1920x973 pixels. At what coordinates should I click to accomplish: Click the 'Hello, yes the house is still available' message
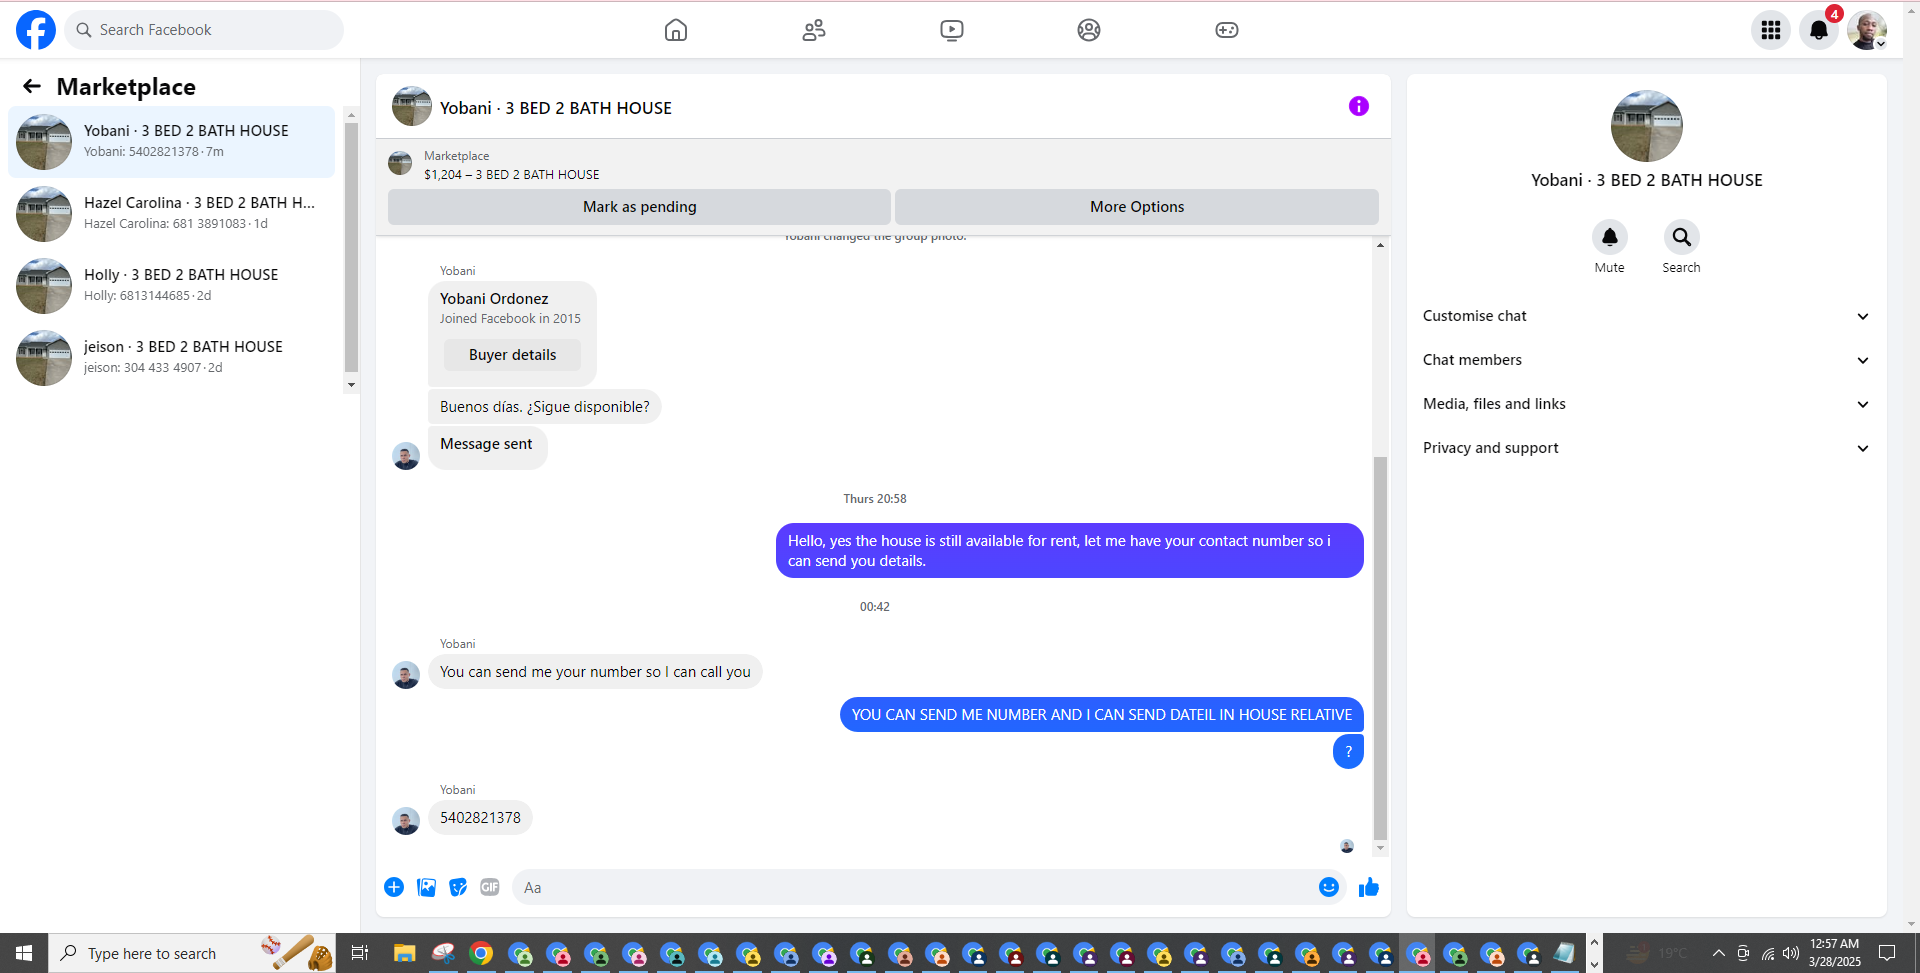click(1070, 551)
